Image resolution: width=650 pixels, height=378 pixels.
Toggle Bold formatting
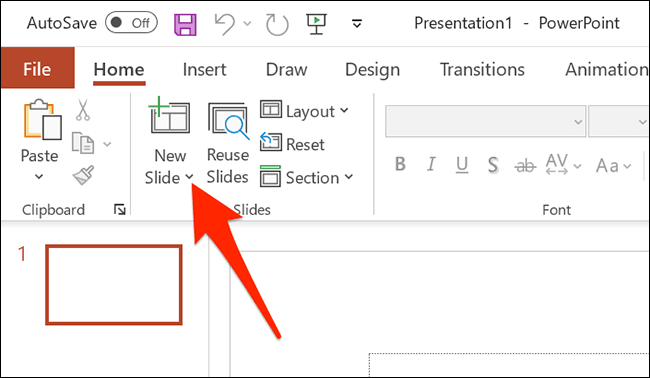tap(400, 164)
